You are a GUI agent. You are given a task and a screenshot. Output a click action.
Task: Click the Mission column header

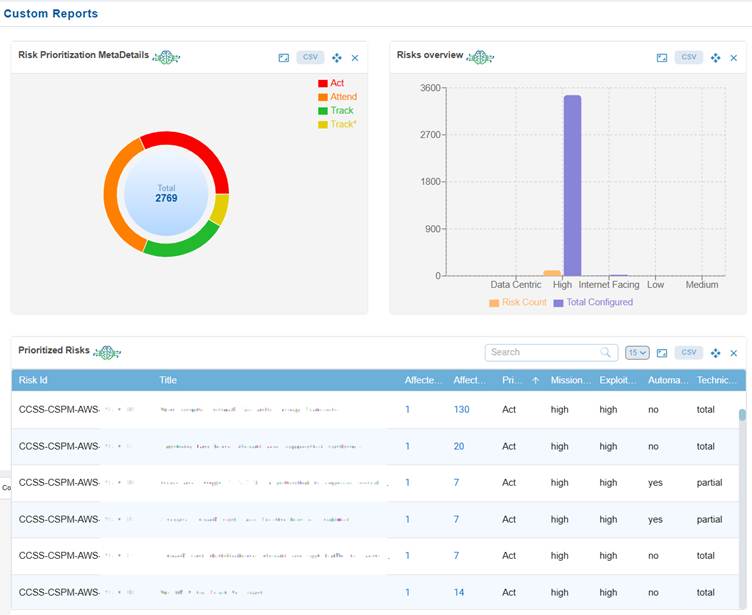coord(571,381)
